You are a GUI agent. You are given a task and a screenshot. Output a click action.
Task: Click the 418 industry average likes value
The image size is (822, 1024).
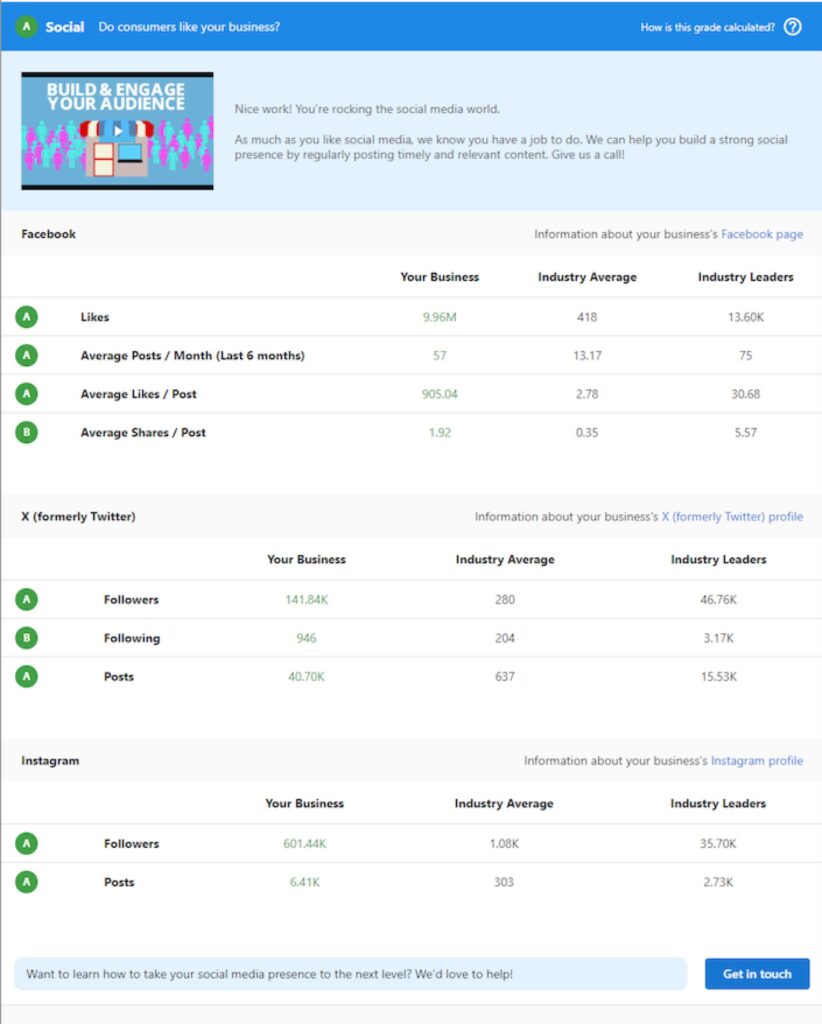point(587,317)
